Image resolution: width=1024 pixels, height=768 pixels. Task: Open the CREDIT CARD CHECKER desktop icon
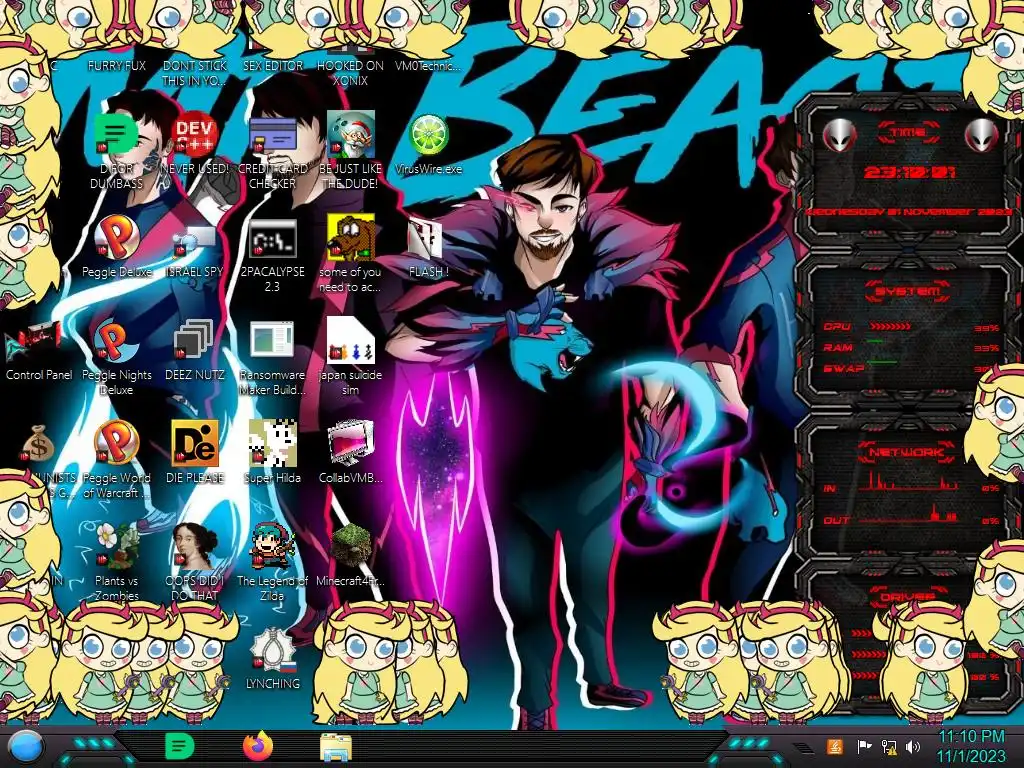coord(272,136)
